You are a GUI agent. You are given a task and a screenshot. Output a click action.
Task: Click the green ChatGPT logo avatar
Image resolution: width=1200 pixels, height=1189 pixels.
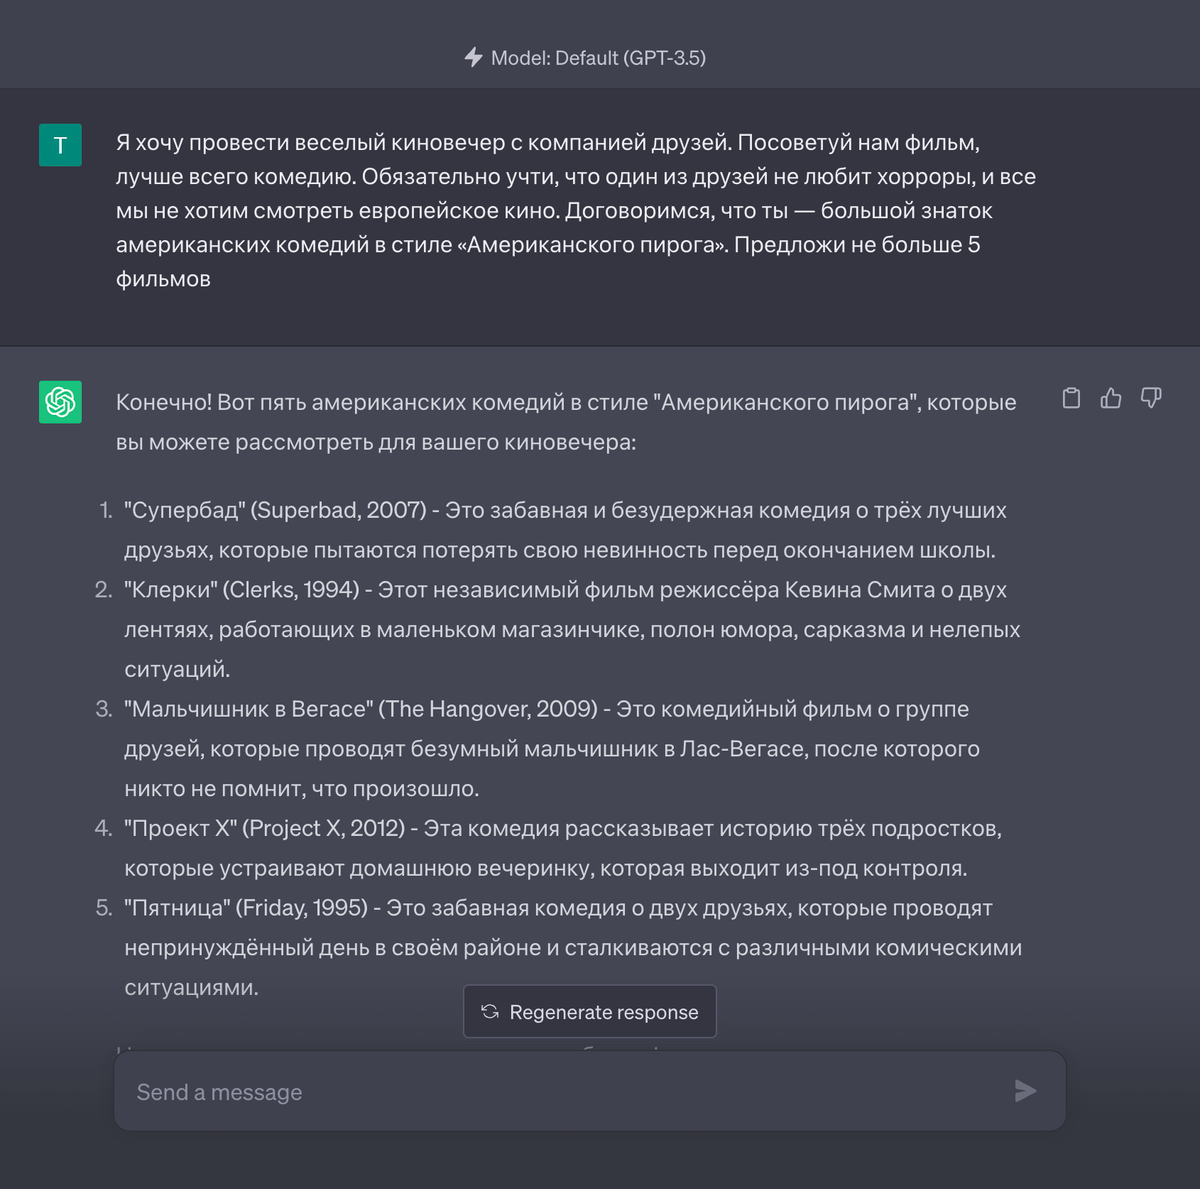(60, 402)
